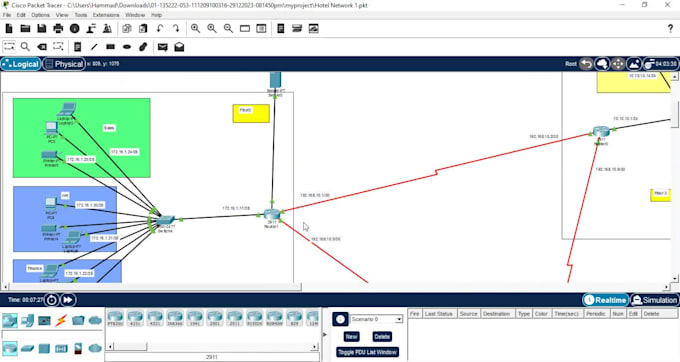
Task: Zoom out of the workspace
Action: (229, 29)
